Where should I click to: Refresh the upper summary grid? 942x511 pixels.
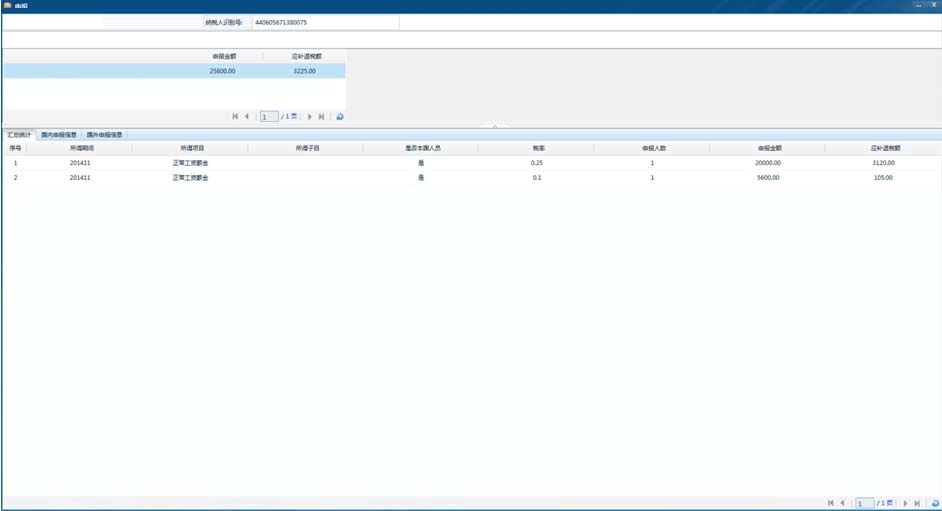pyautogui.click(x=340, y=117)
